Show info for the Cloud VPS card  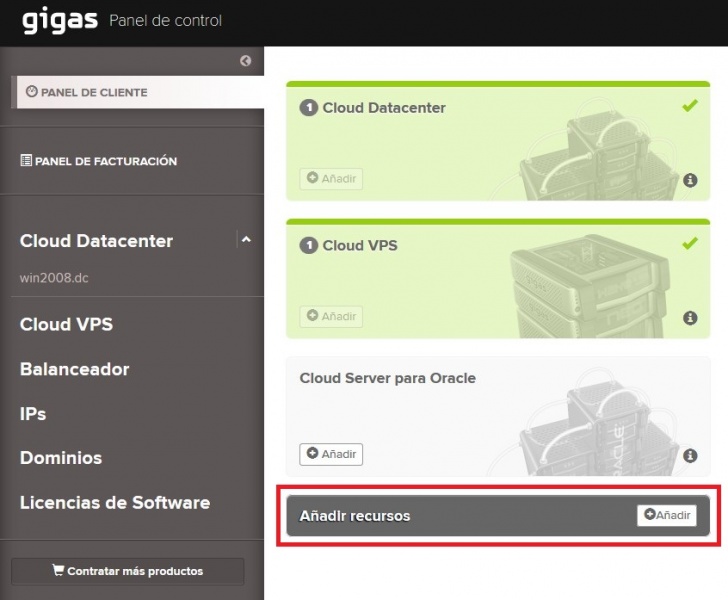(x=690, y=318)
